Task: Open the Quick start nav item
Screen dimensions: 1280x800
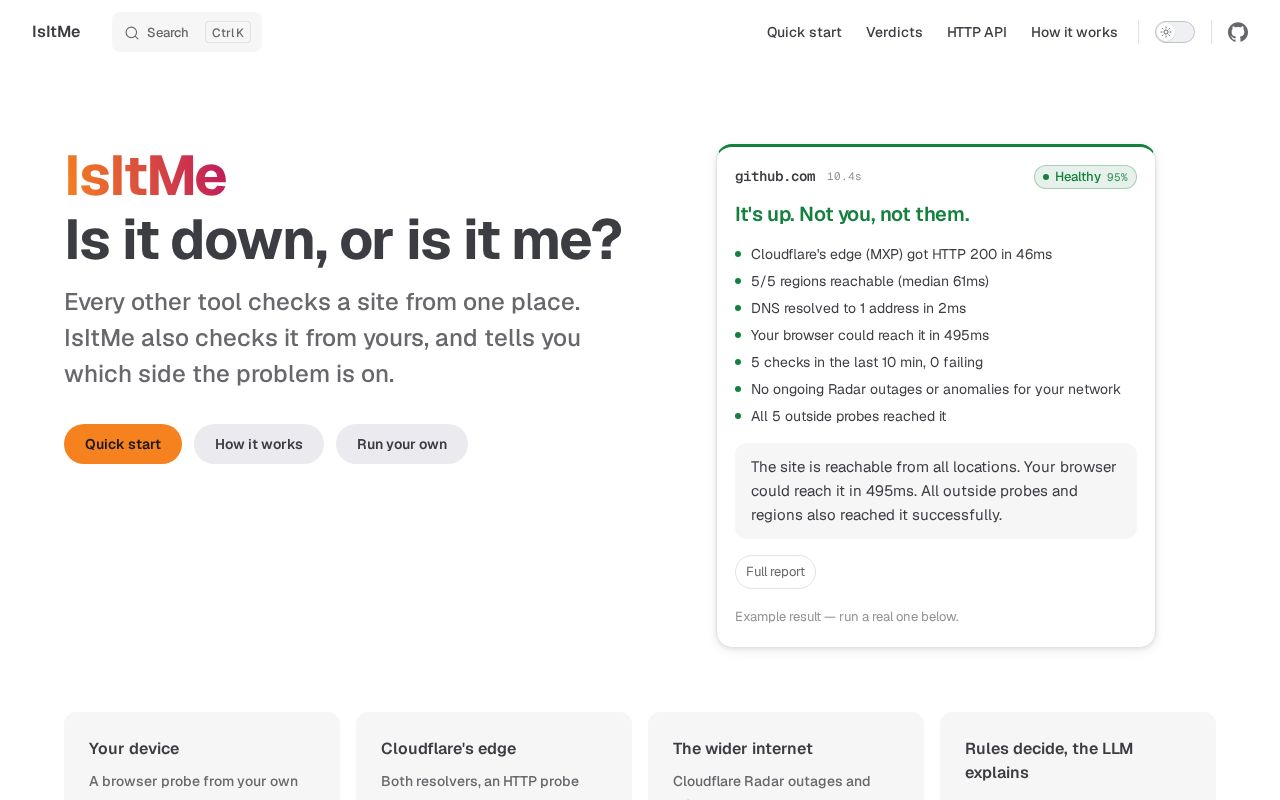Action: (804, 32)
